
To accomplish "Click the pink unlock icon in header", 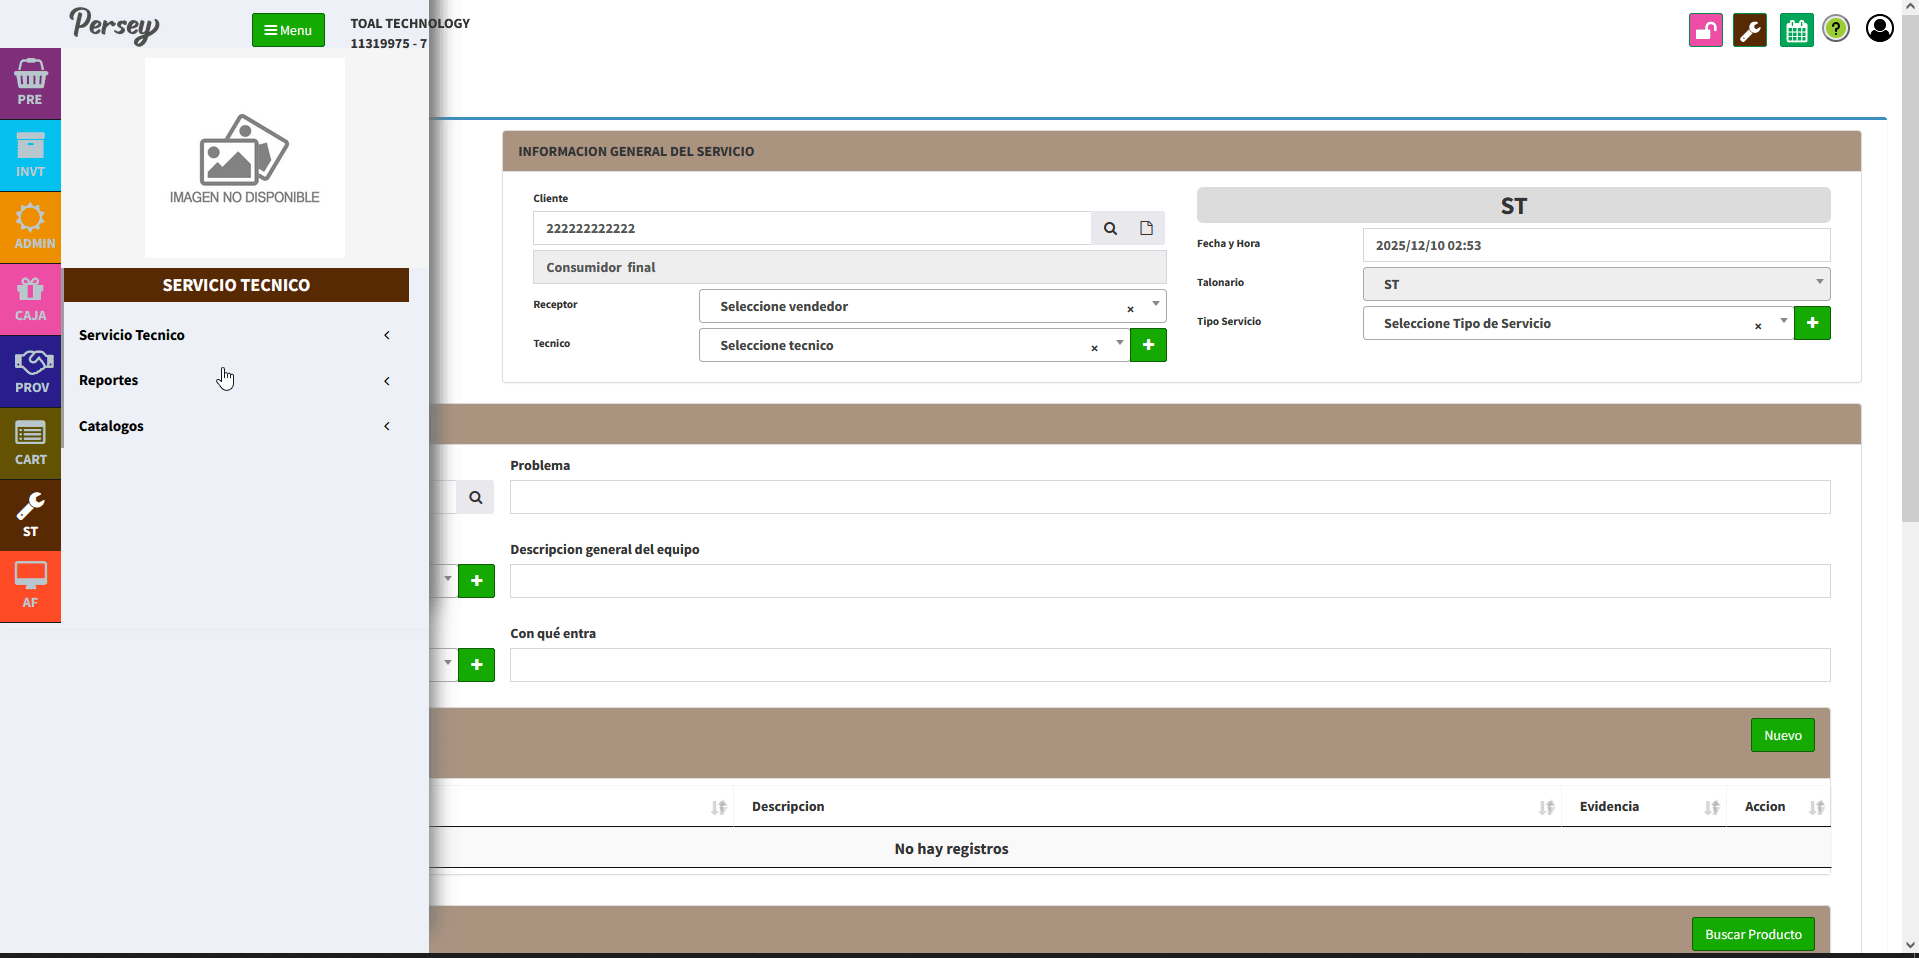I will click(1705, 30).
